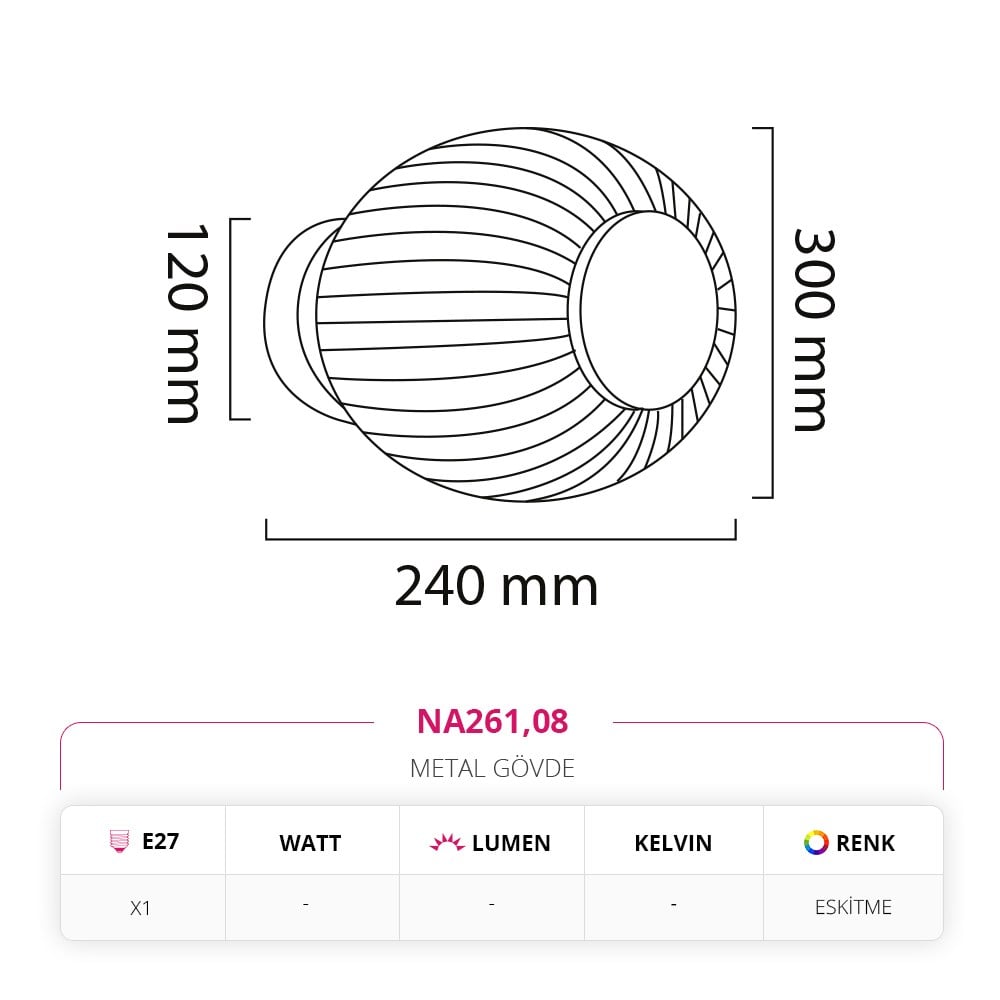This screenshot has height=1000, width=1000.
Task: Click the X1 quantity cell
Action: click(140, 908)
